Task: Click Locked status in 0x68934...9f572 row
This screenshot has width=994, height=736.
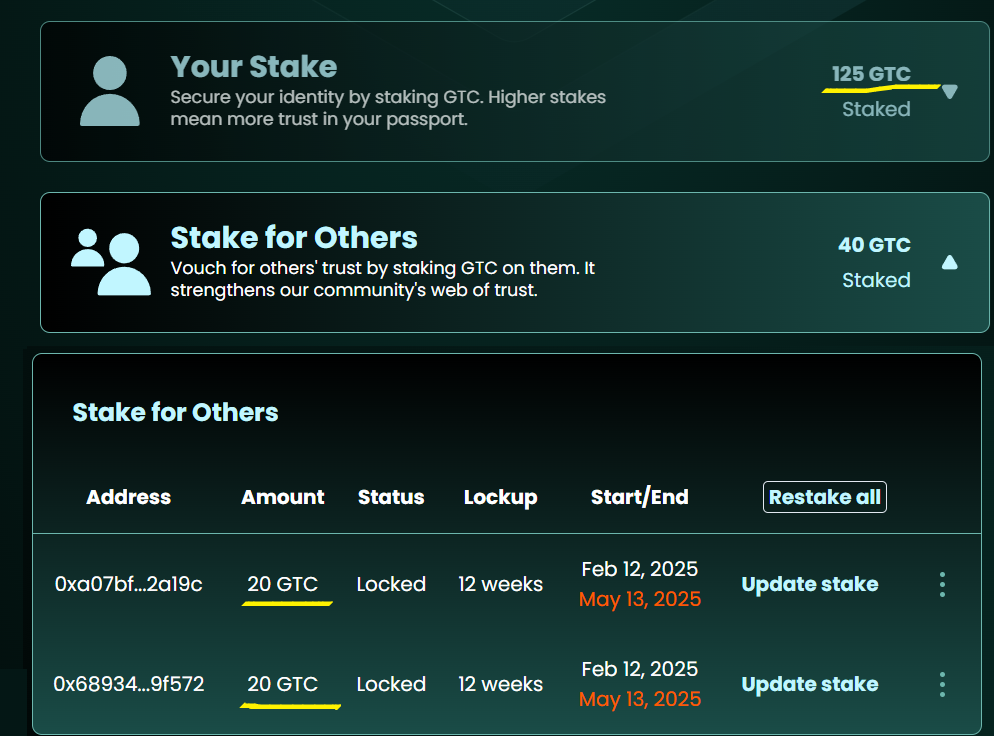Action: click(x=391, y=684)
